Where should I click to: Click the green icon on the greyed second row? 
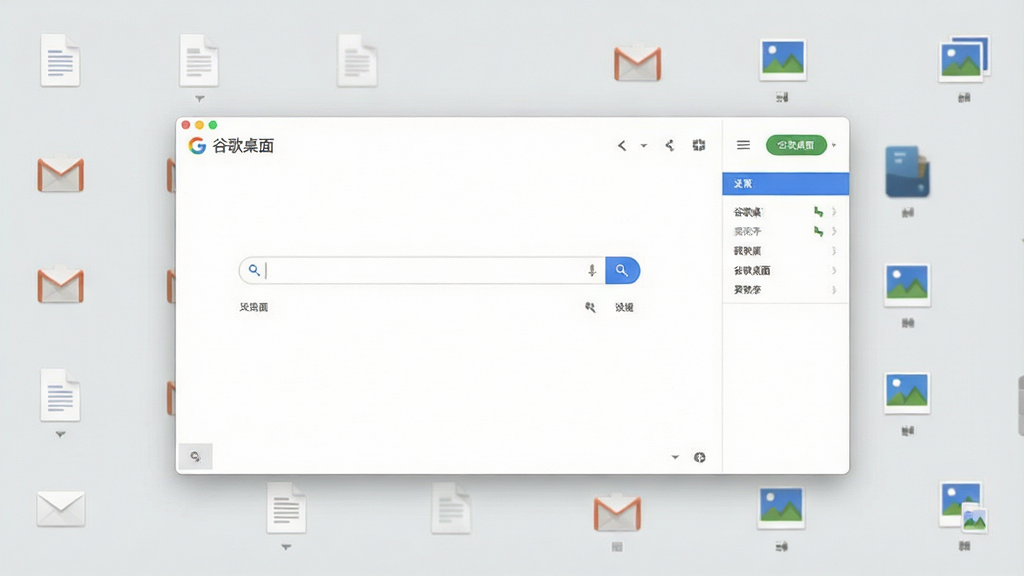pyautogui.click(x=818, y=231)
